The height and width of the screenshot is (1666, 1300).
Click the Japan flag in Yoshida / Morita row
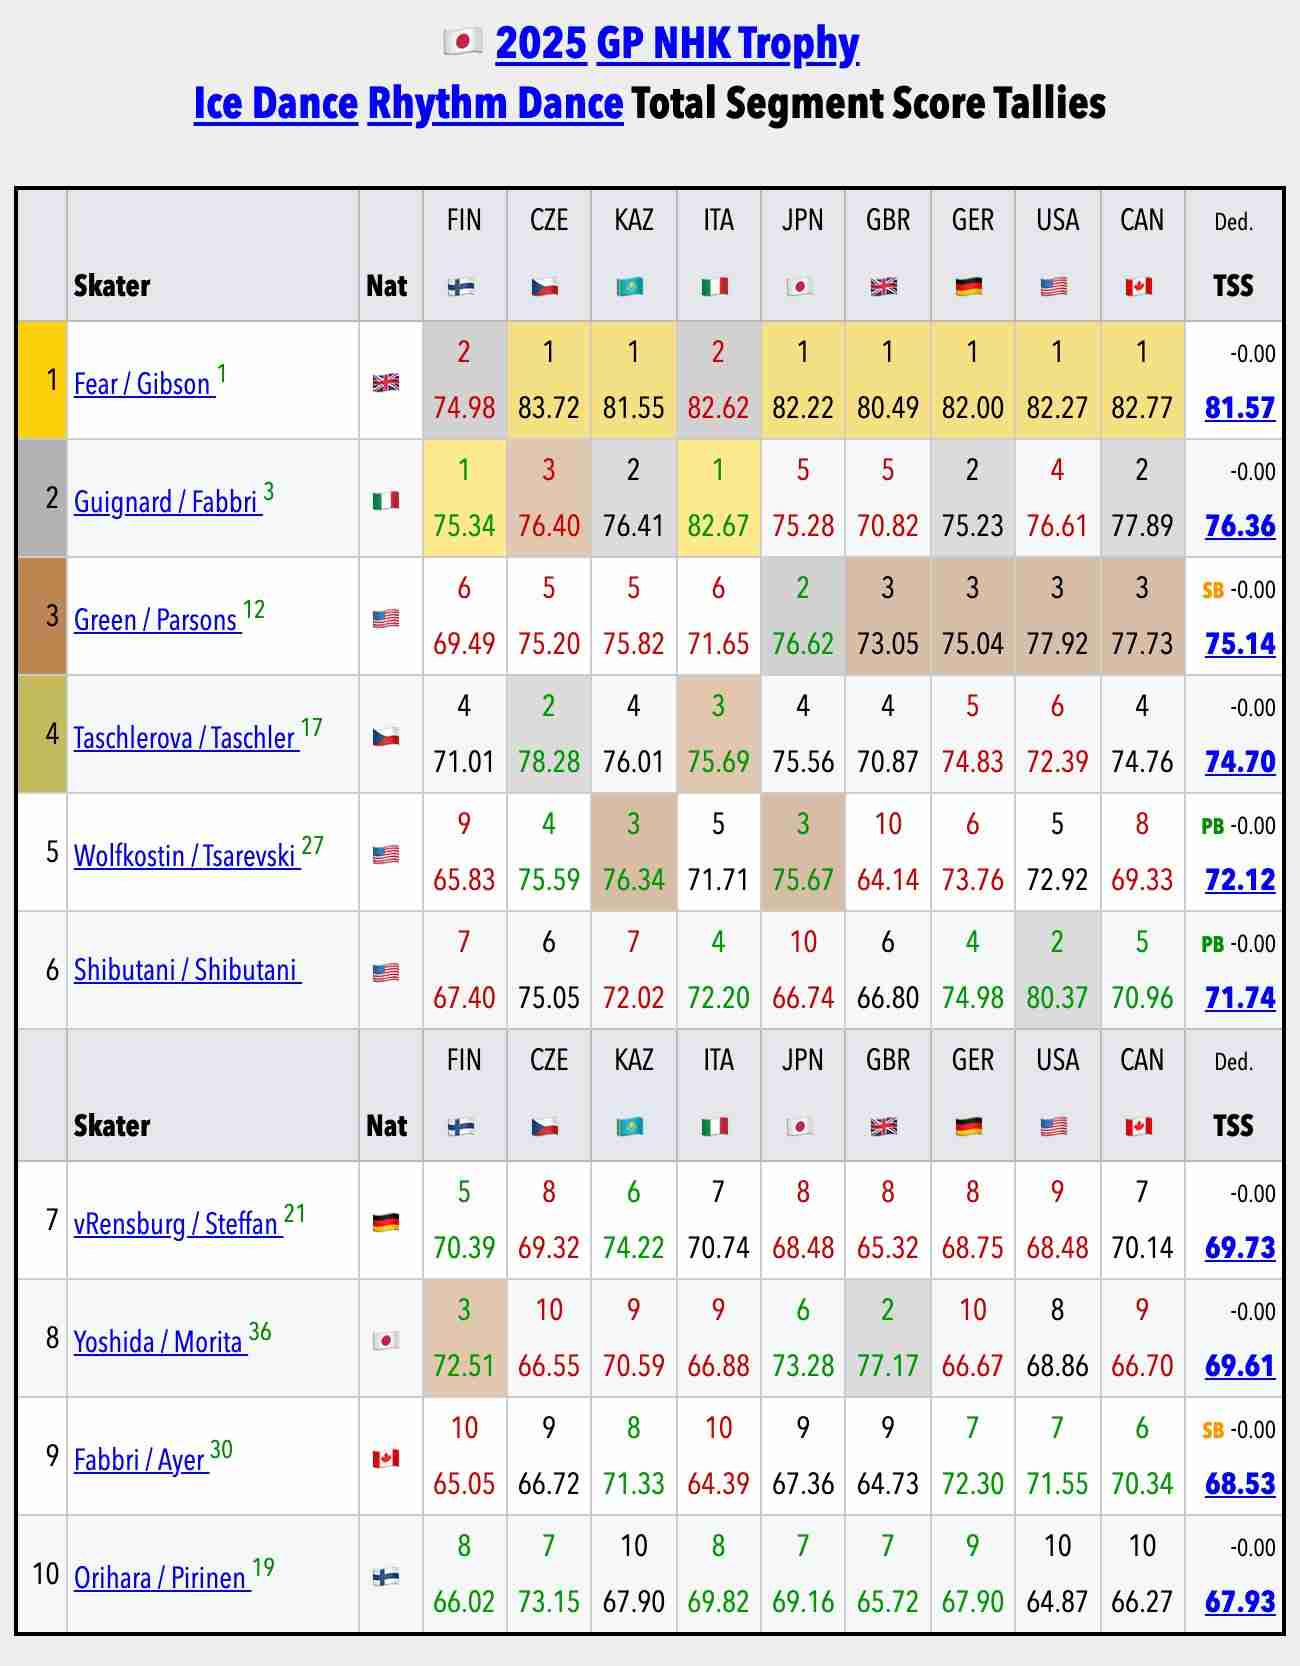386,1340
